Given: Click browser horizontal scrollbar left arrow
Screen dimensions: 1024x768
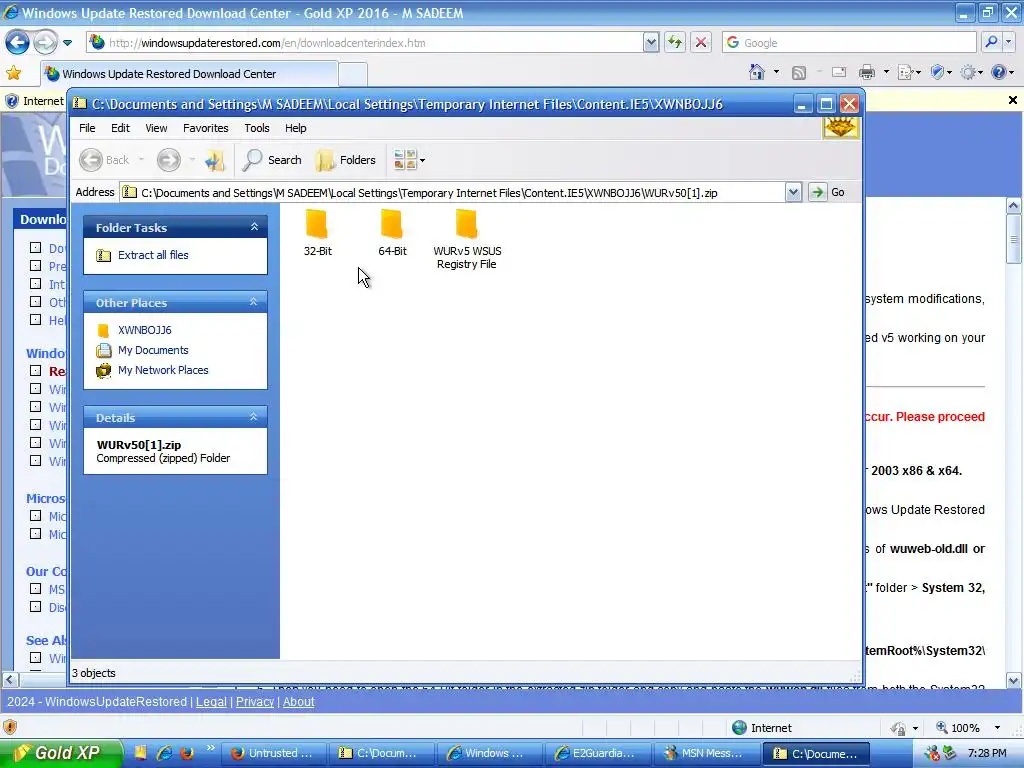Looking at the screenshot, I should pyautogui.click(x=9, y=680).
